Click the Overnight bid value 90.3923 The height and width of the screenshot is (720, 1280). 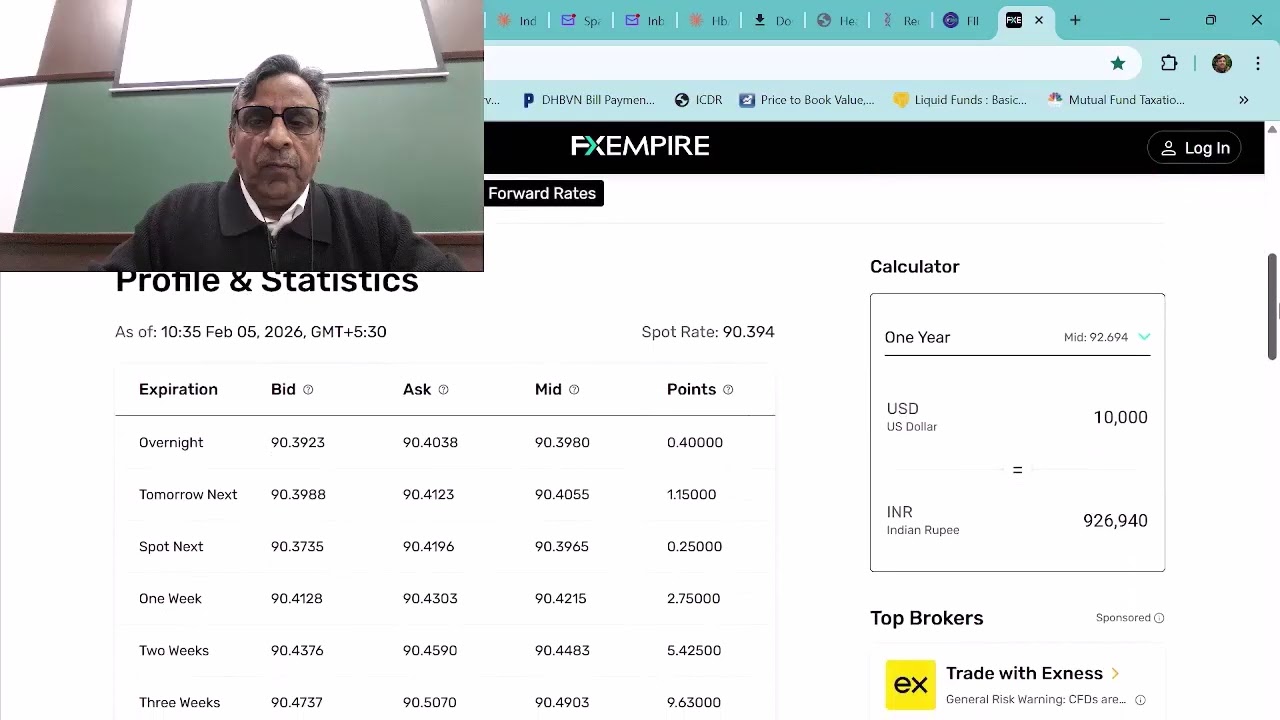click(x=297, y=442)
